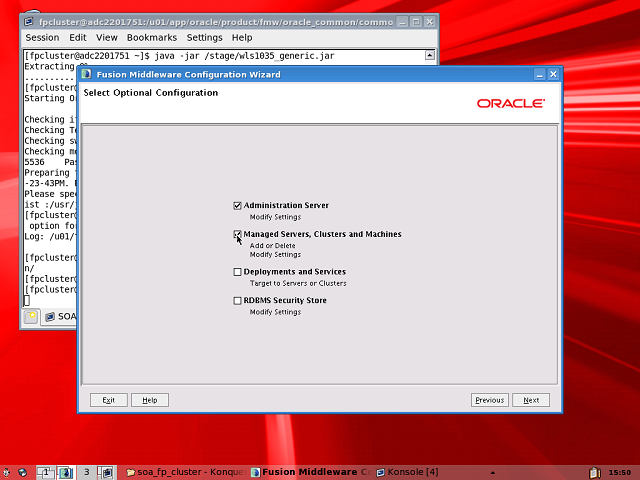
Task: Click 'Modify Settings' under RDBMS Security Store
Action: pyautogui.click(x=275, y=312)
